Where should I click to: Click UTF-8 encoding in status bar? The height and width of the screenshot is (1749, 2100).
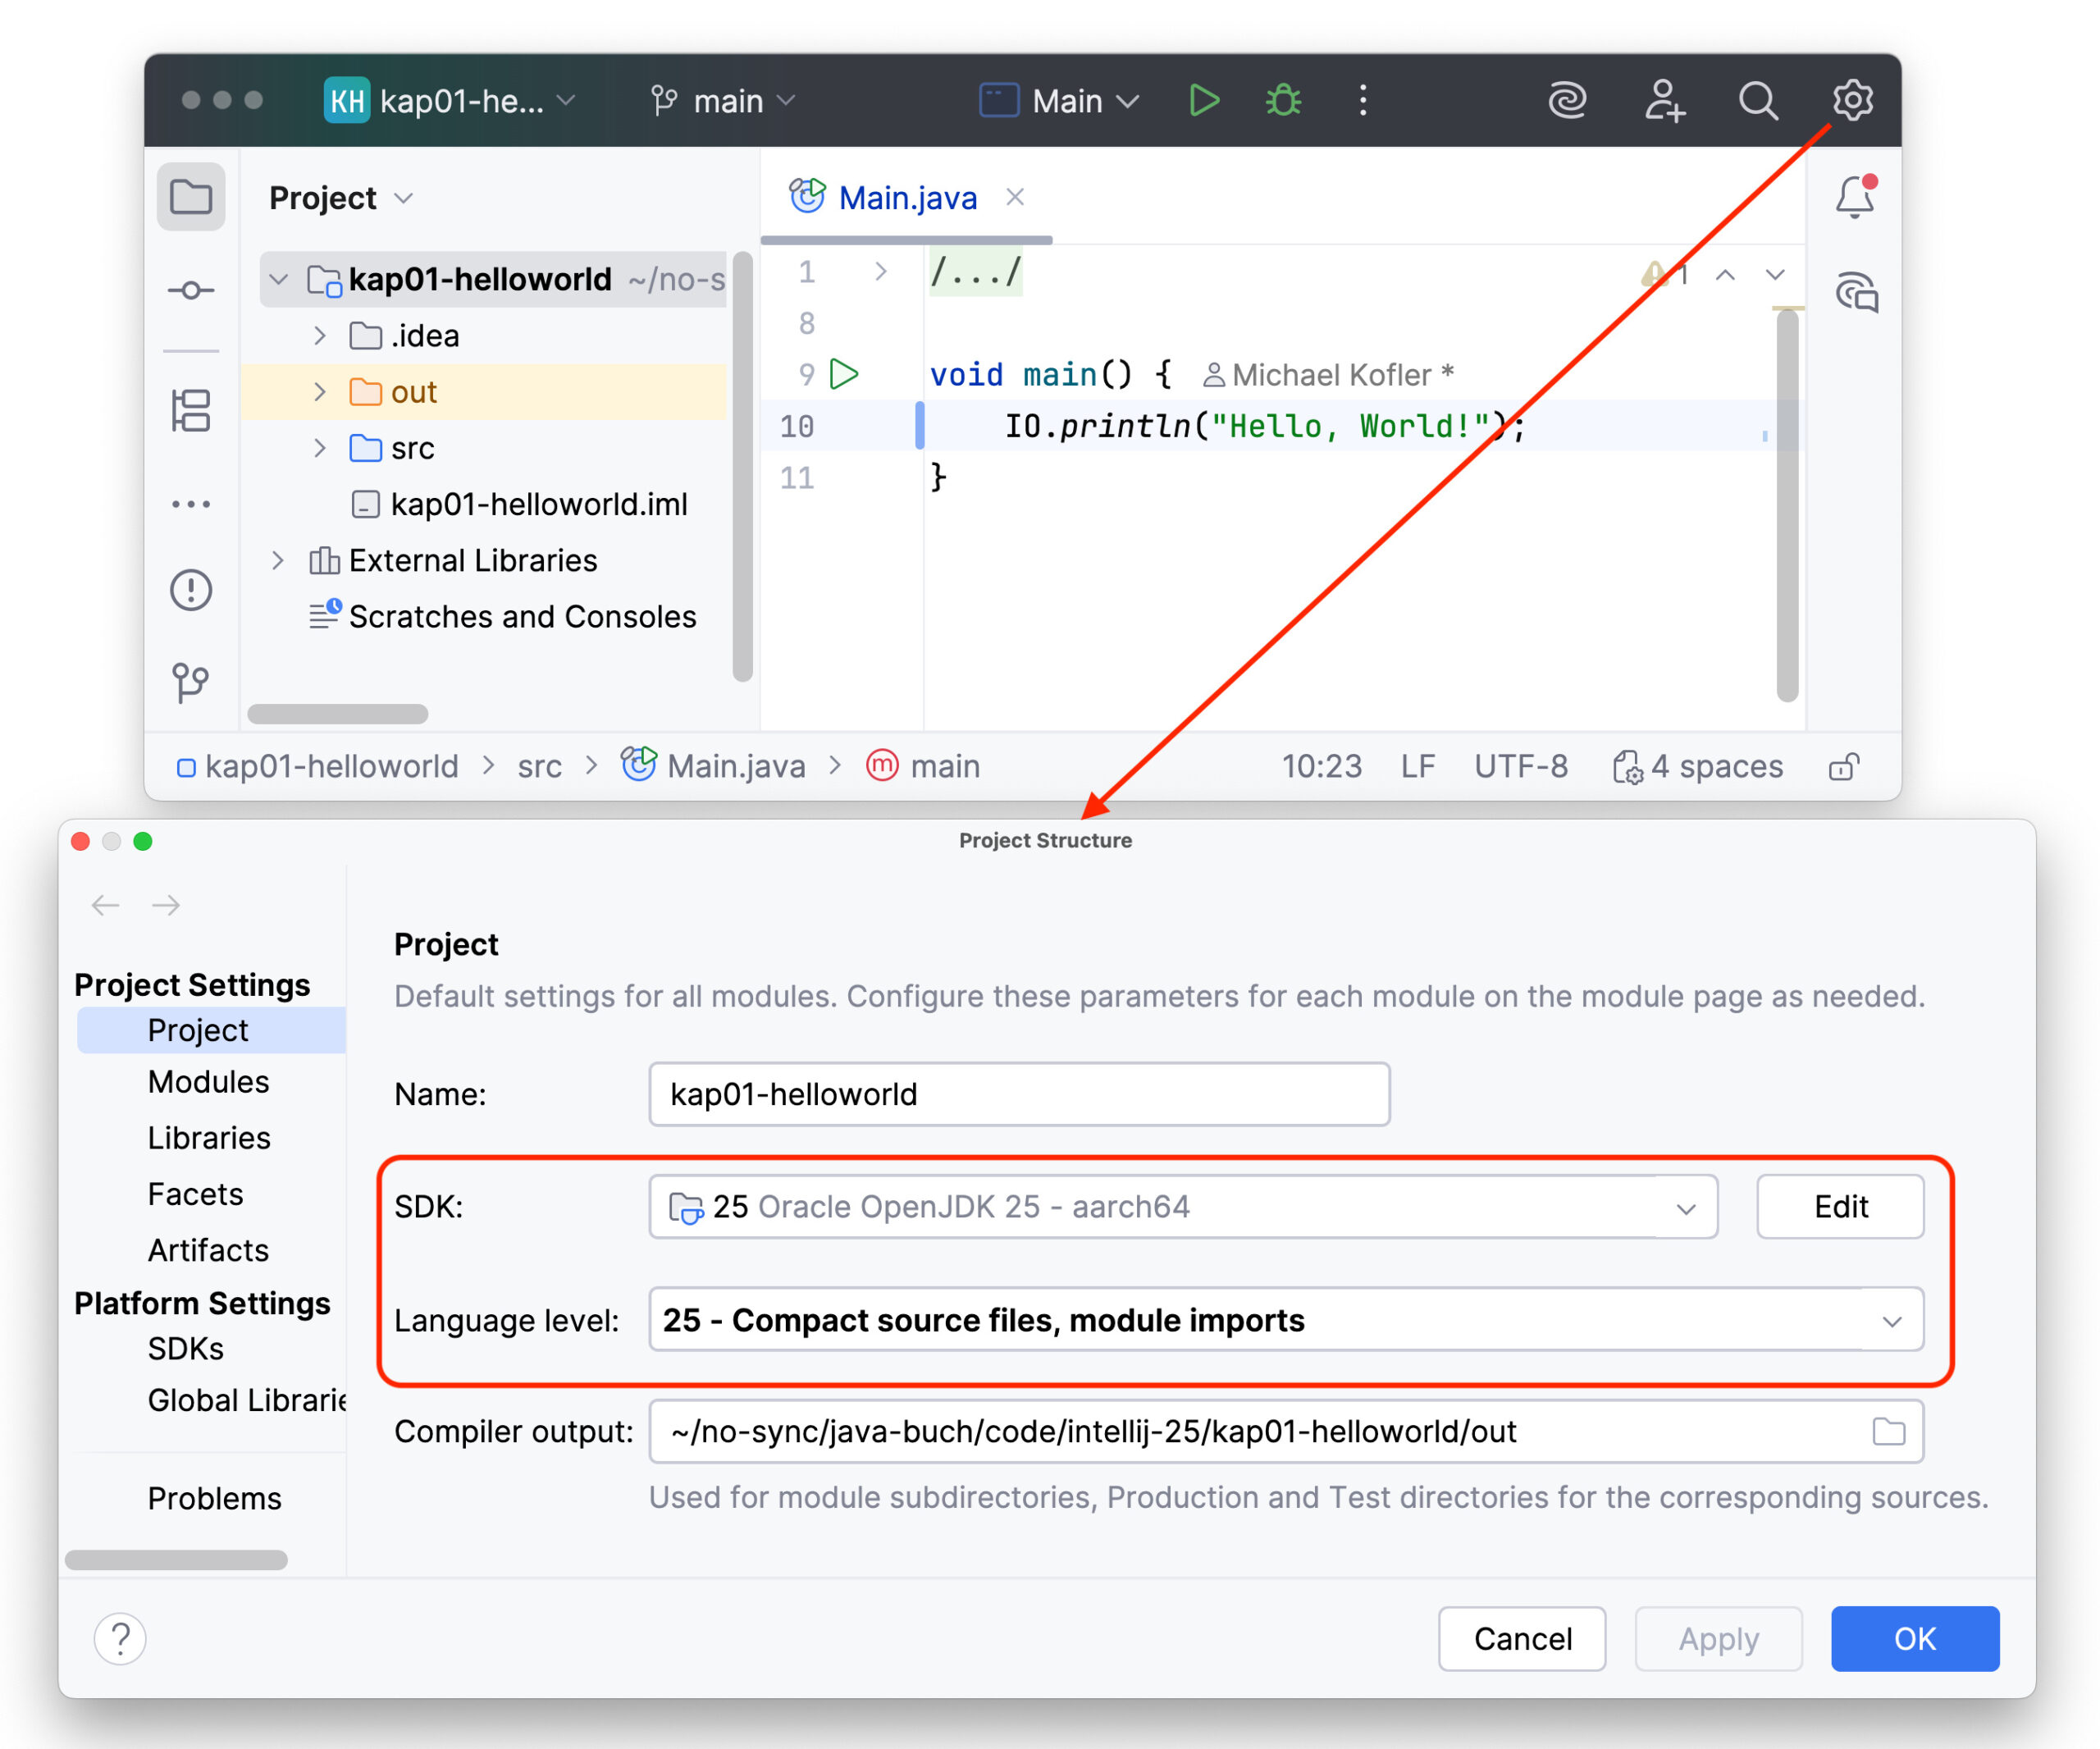point(1521,767)
